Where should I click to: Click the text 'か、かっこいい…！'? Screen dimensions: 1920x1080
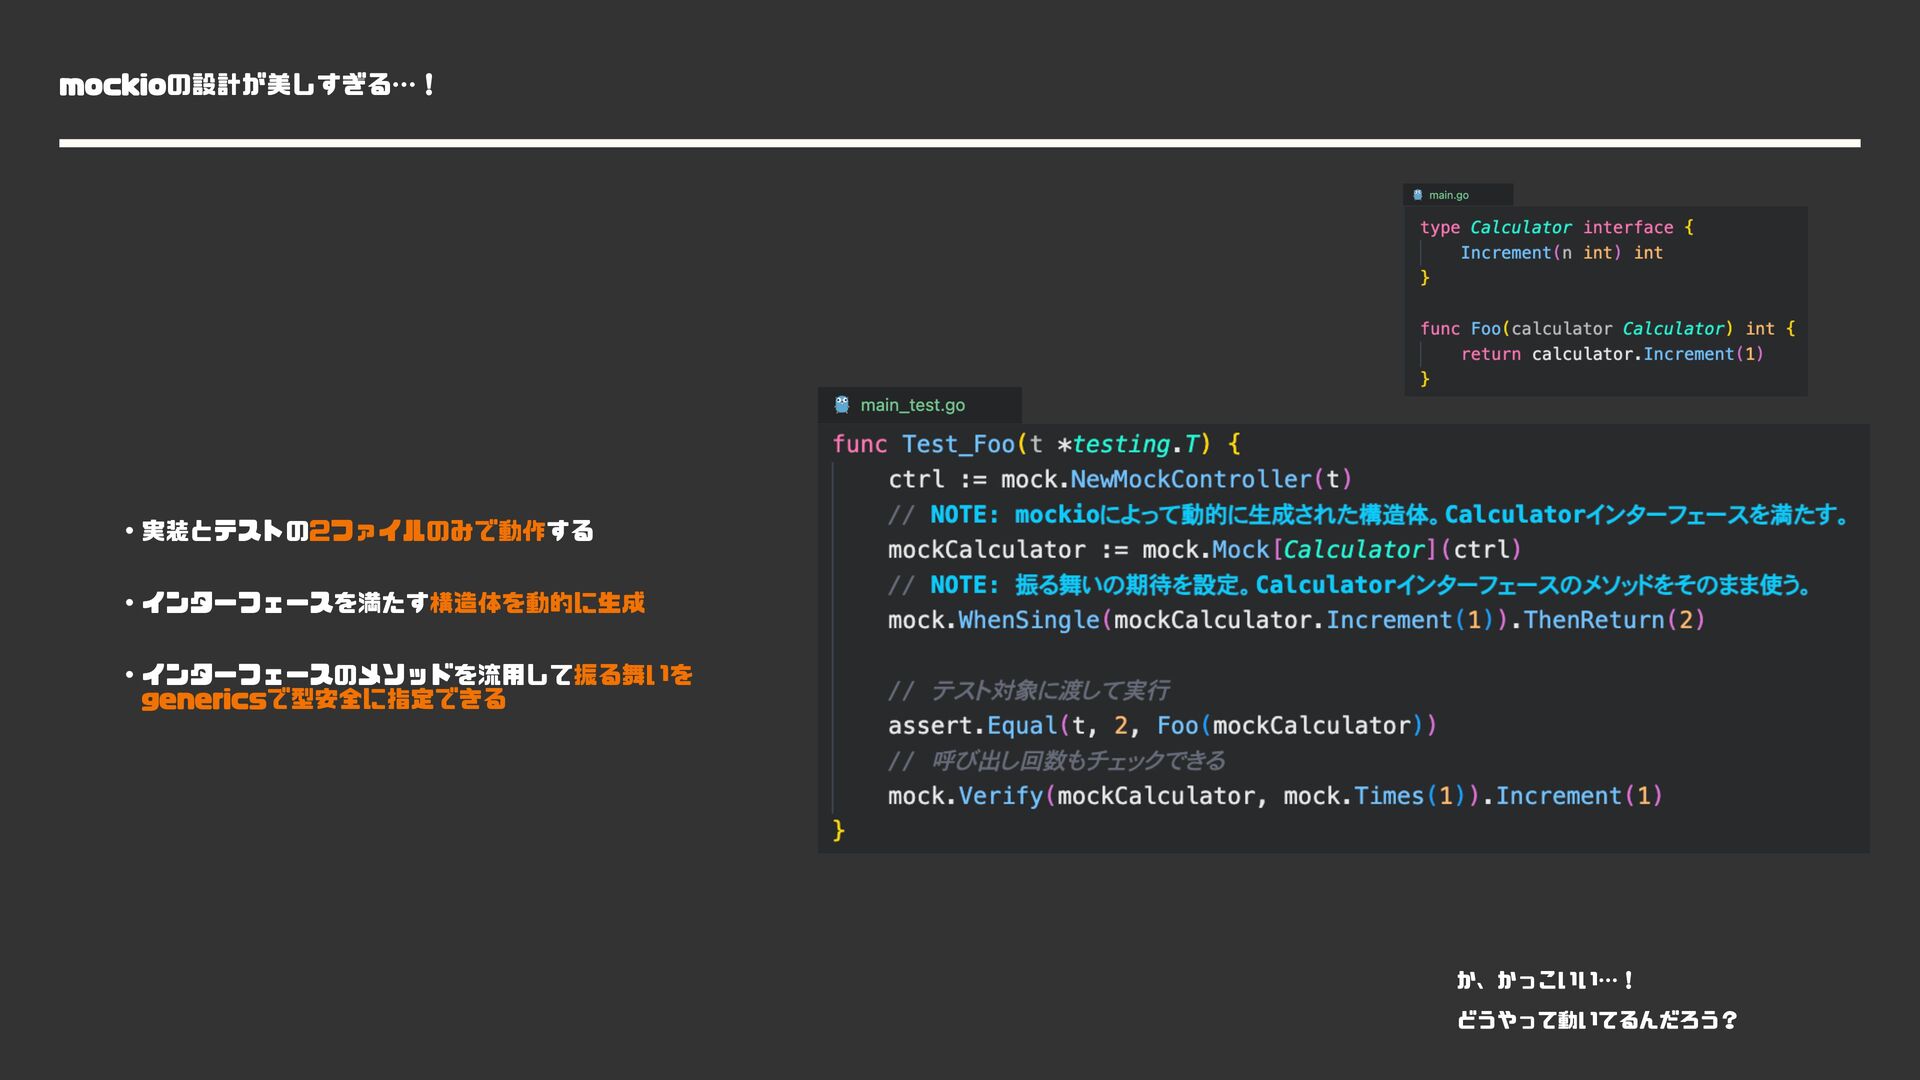(x=1545, y=980)
